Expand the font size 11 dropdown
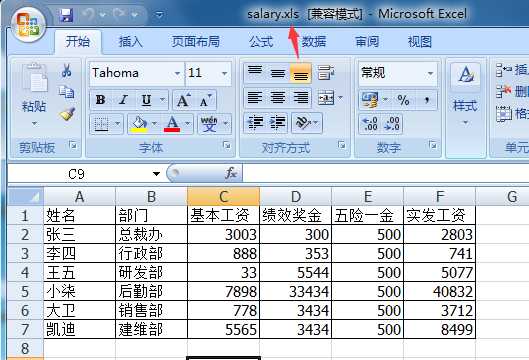The height and width of the screenshot is (360, 529). coord(224,73)
